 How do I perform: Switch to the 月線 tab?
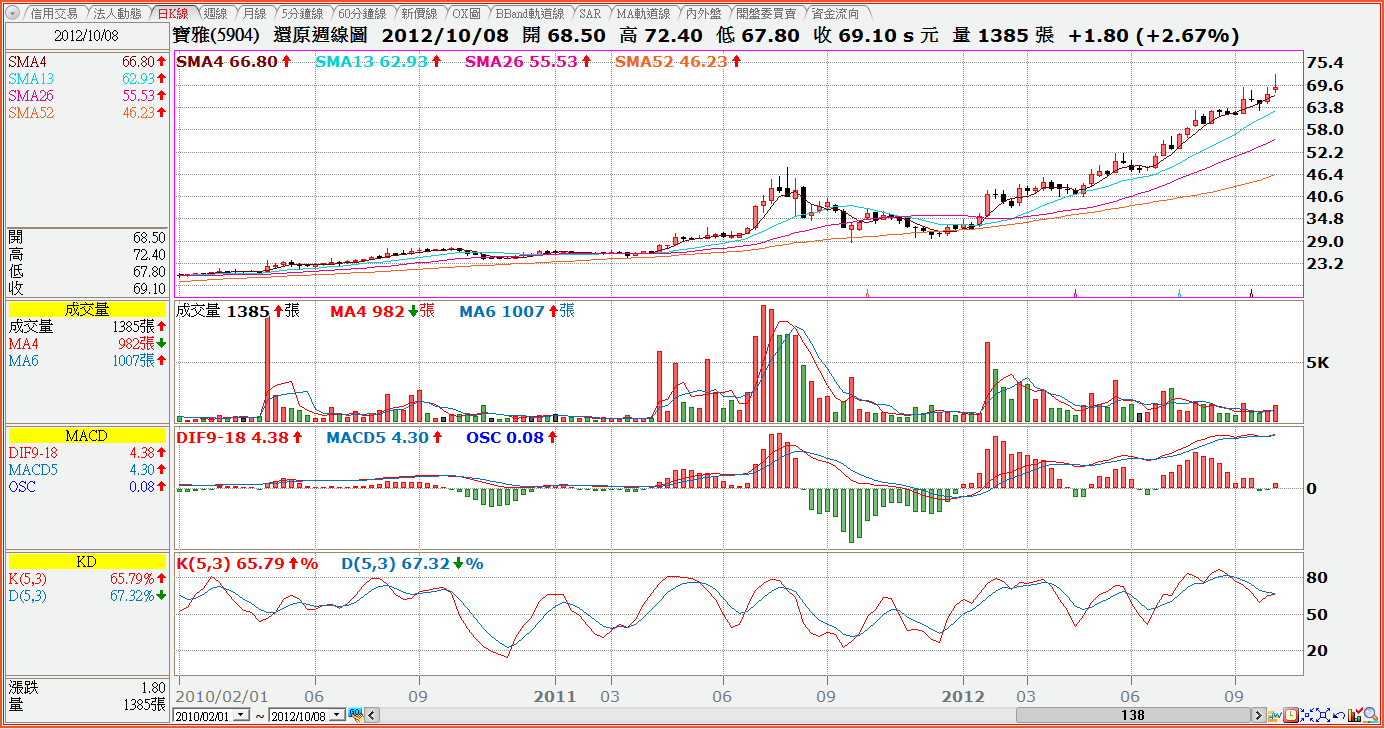tap(254, 14)
